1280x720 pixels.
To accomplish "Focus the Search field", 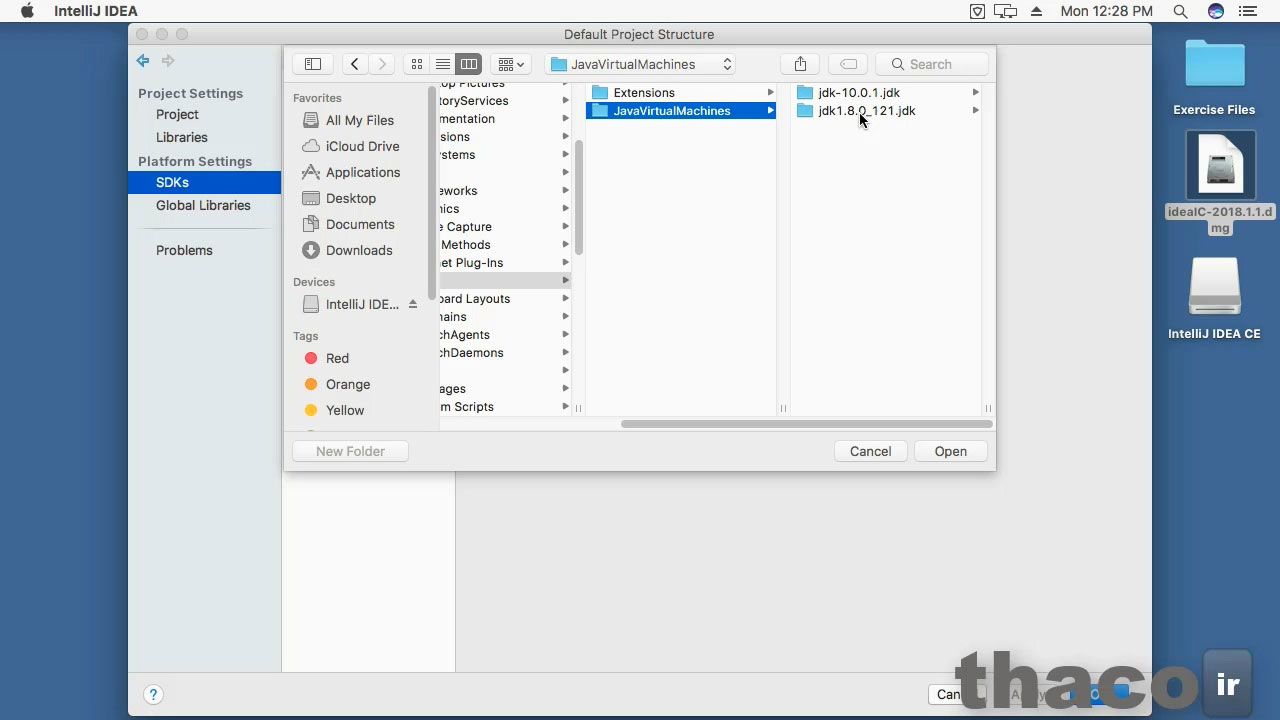I will [932, 64].
